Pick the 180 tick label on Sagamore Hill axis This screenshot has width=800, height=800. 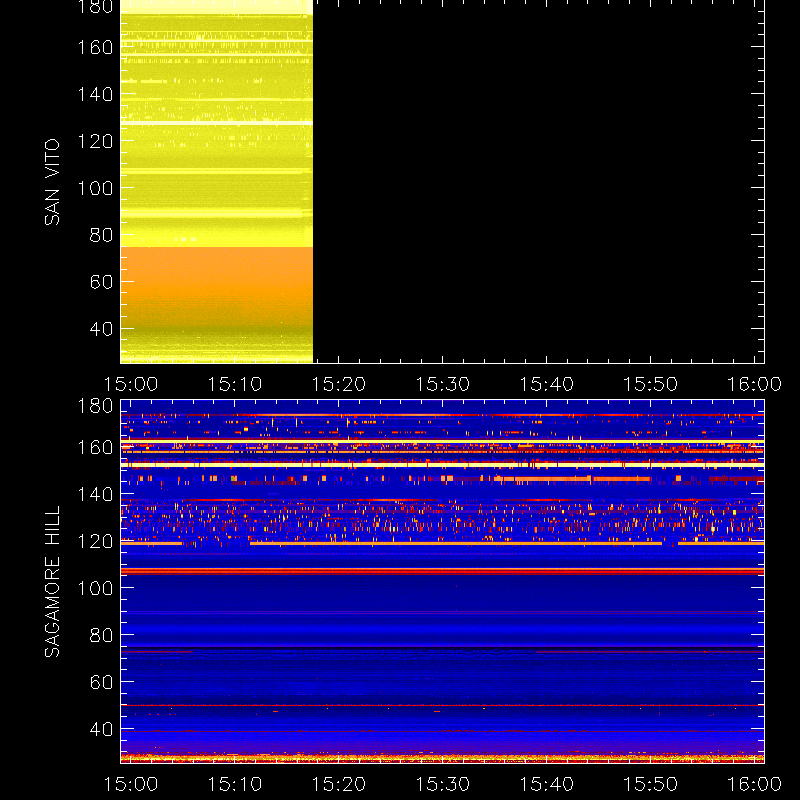[95, 406]
